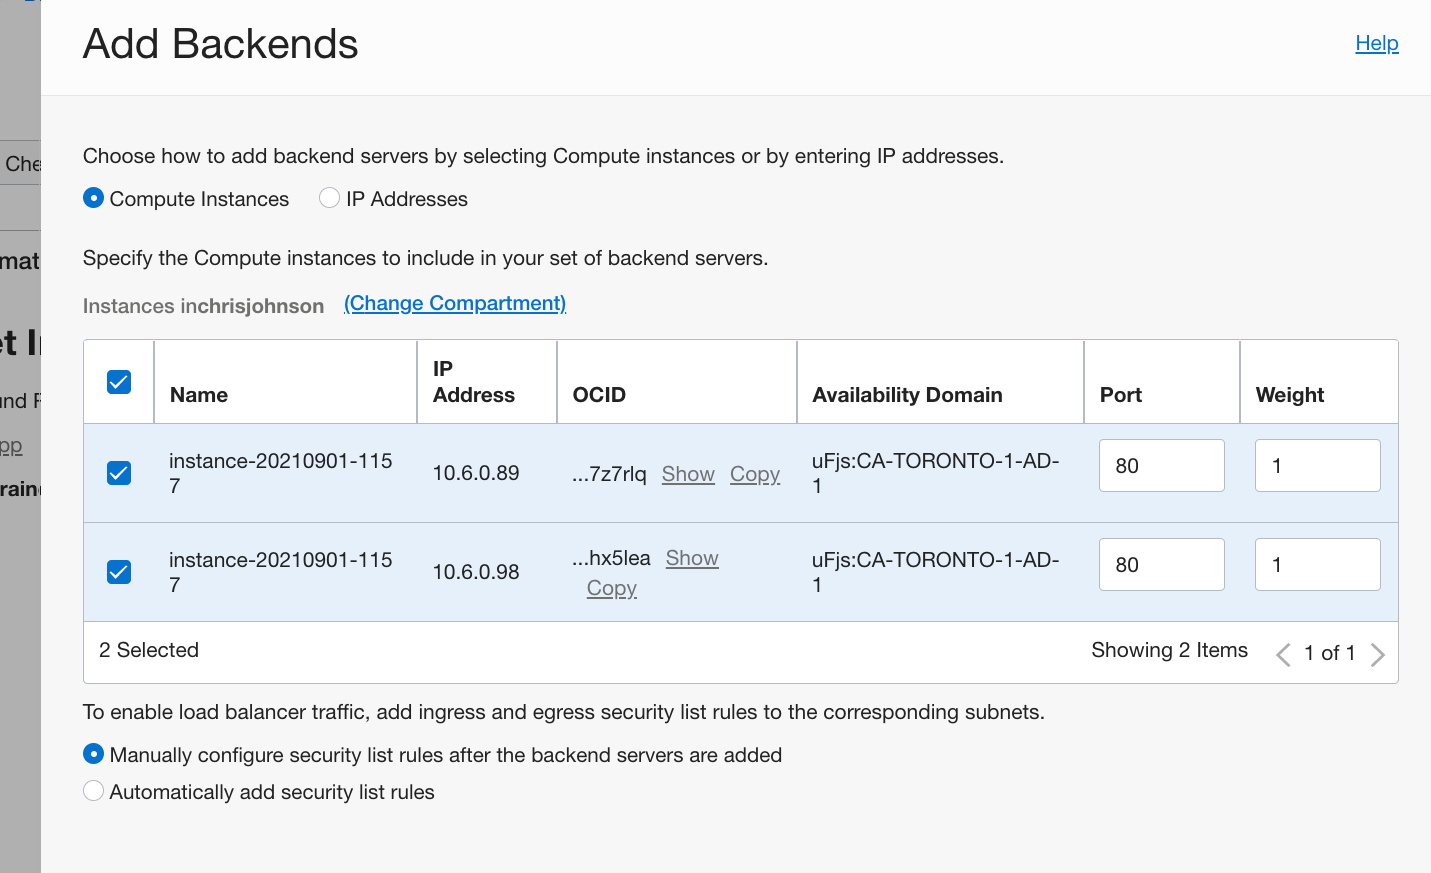The width and height of the screenshot is (1431, 873).
Task: Click the Port field for 10.6.0.98
Action: click(1161, 565)
